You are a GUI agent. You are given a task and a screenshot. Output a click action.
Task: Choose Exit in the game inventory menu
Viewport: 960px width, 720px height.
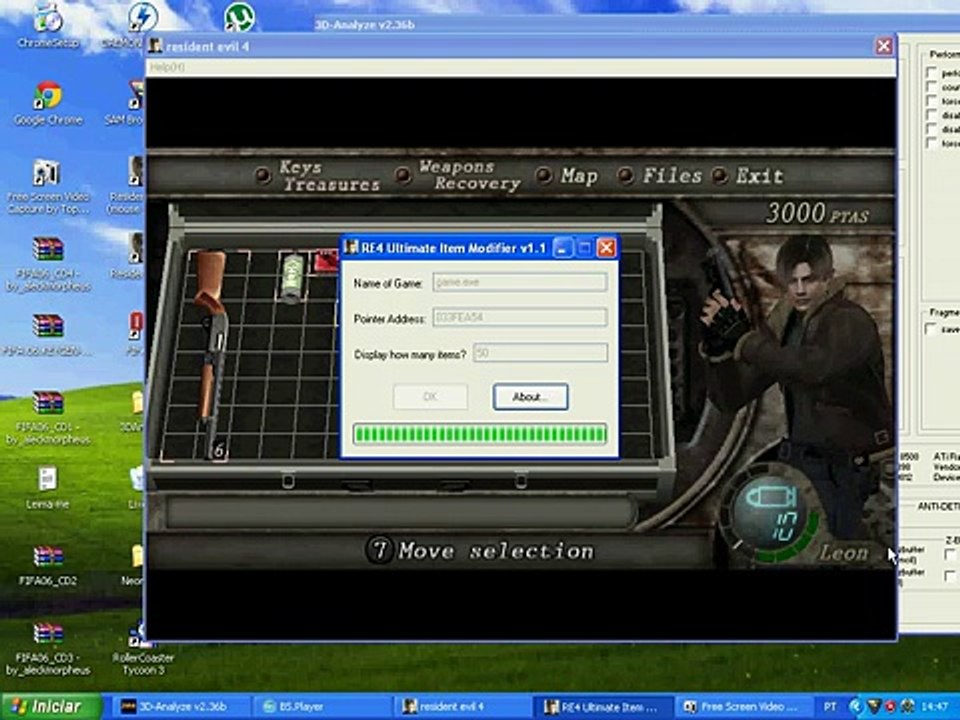click(x=759, y=176)
